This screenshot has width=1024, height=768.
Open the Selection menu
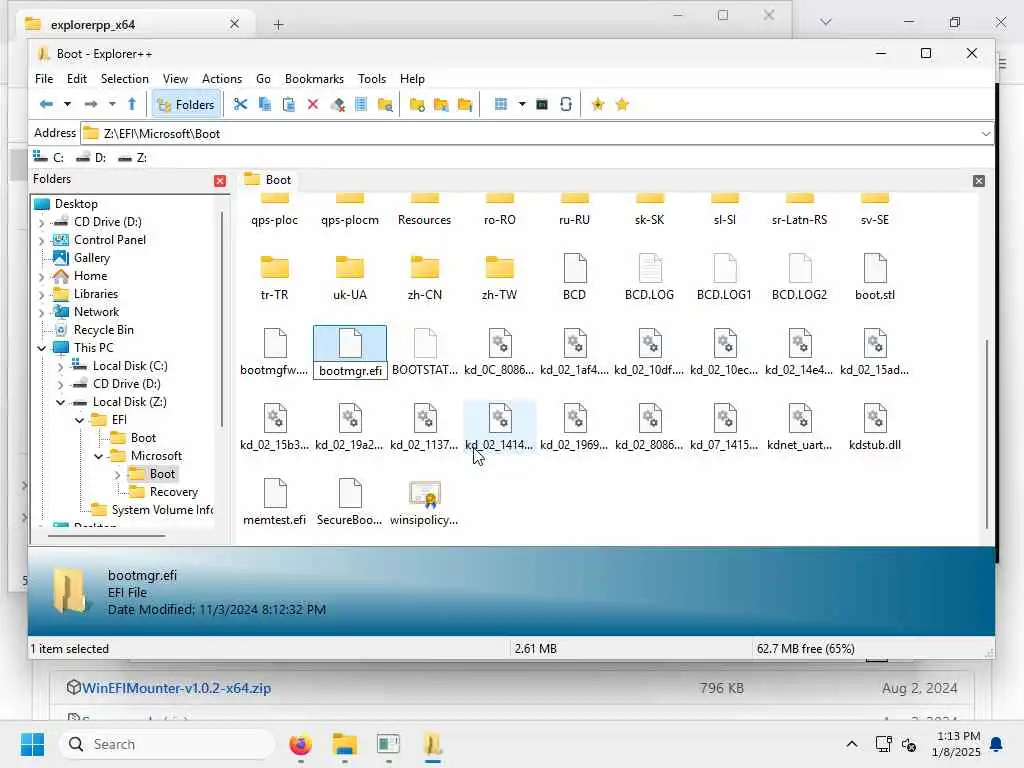125,78
